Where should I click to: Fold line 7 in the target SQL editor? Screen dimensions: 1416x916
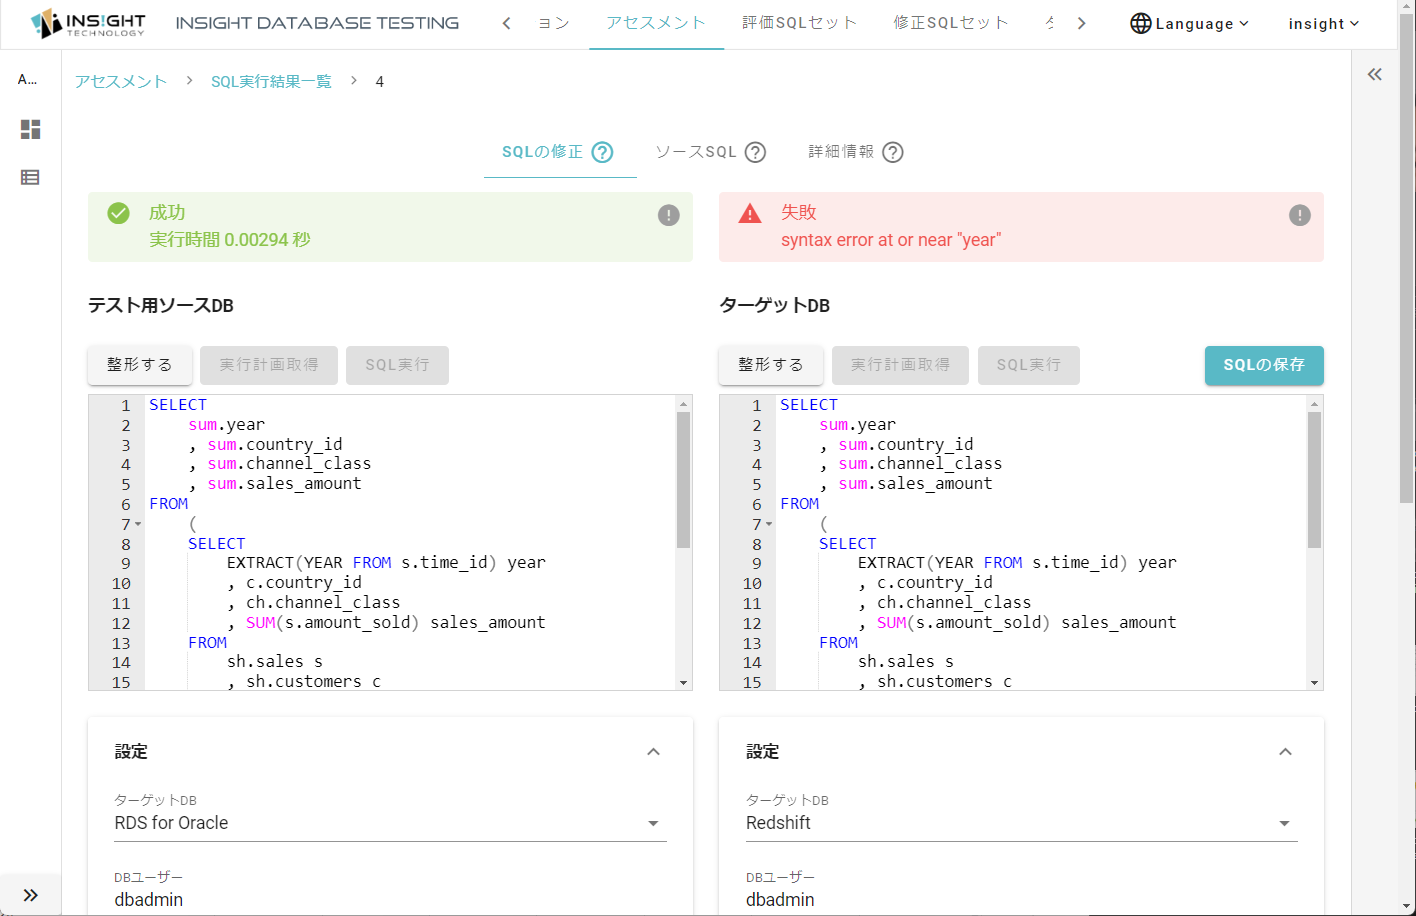point(769,524)
